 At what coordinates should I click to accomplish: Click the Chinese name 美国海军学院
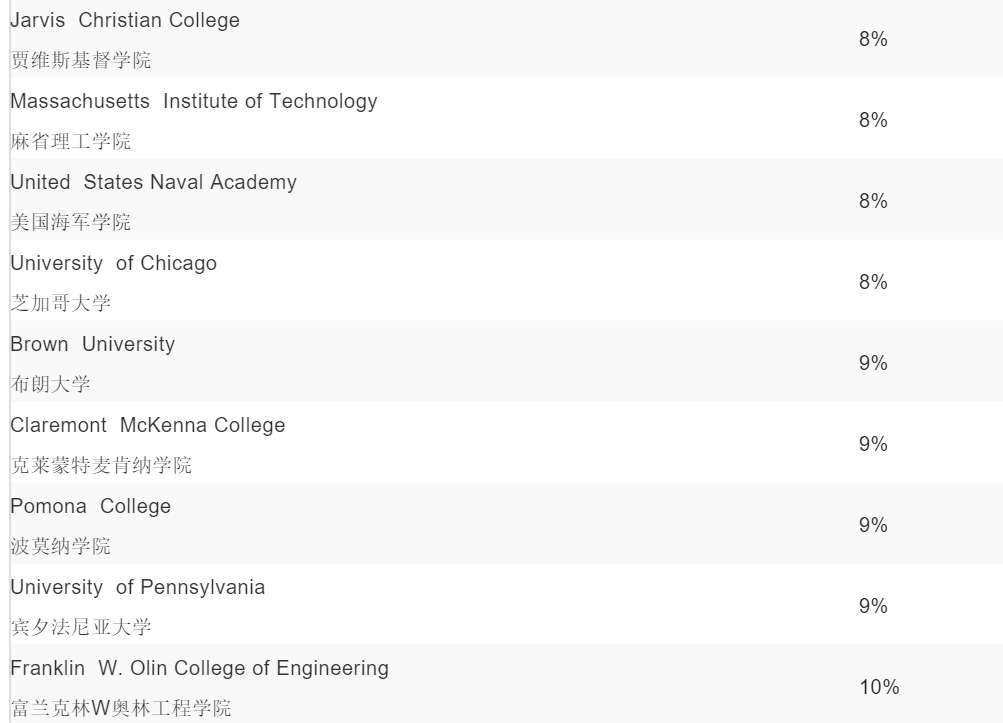[70, 223]
